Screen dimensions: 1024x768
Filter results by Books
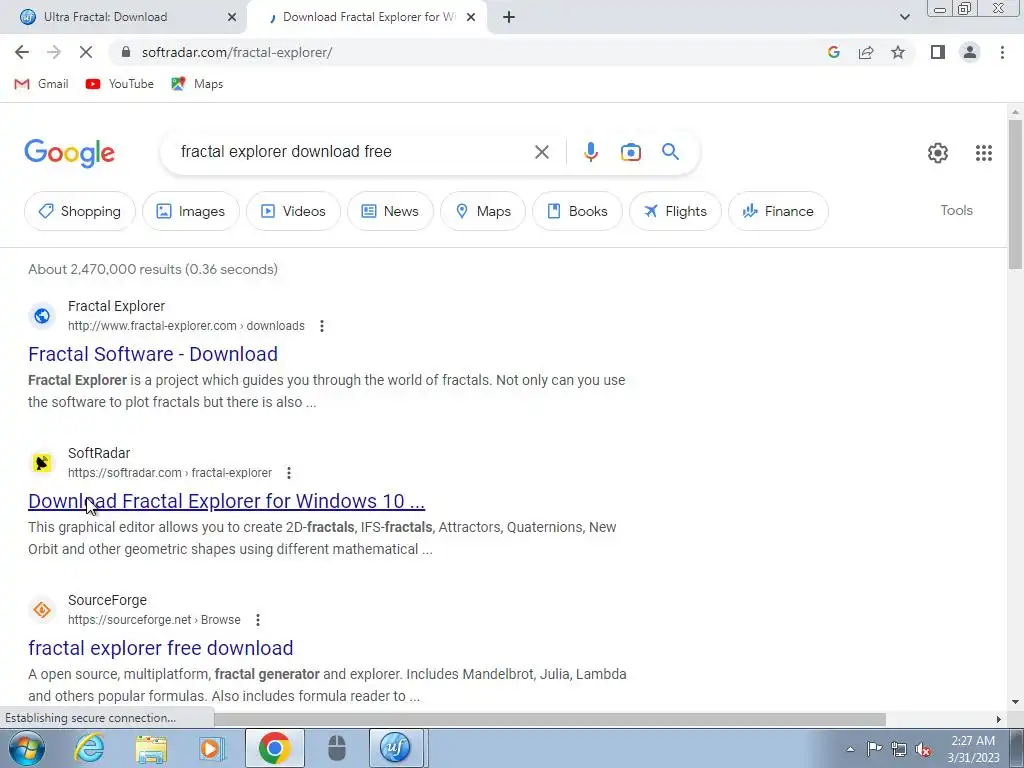577,211
